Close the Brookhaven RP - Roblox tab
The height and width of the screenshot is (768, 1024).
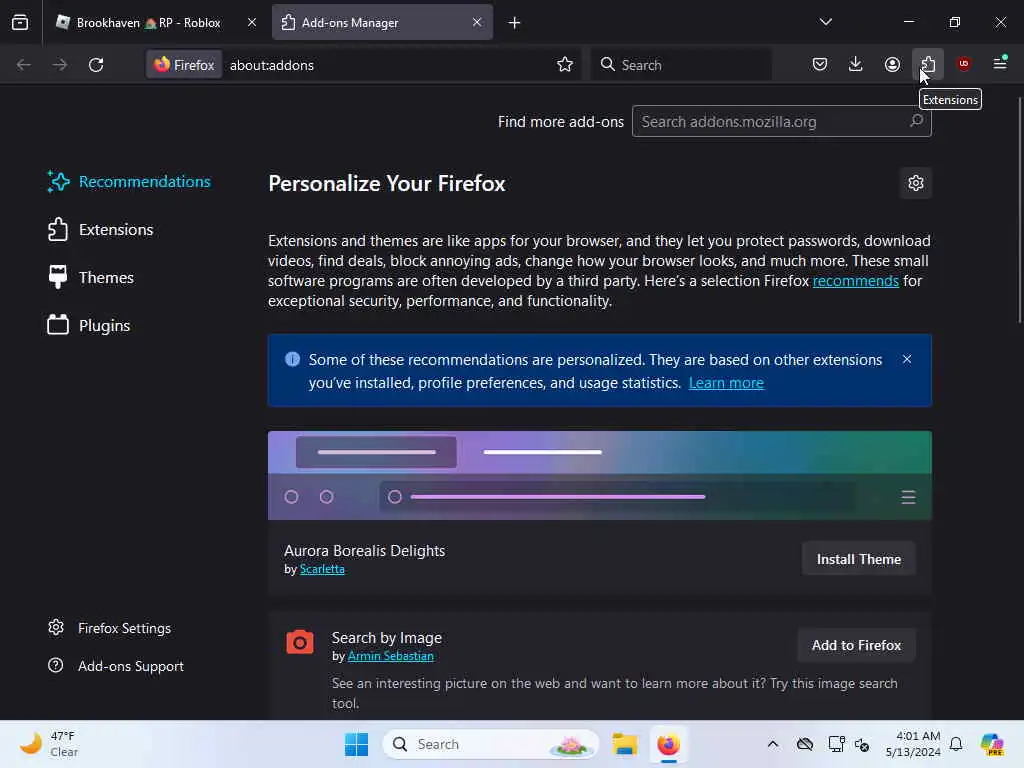click(251, 22)
